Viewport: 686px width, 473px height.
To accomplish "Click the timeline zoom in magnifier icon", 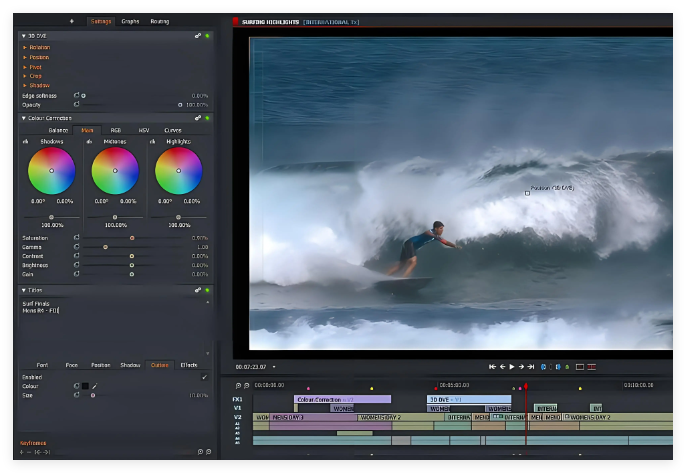I will 238,385.
